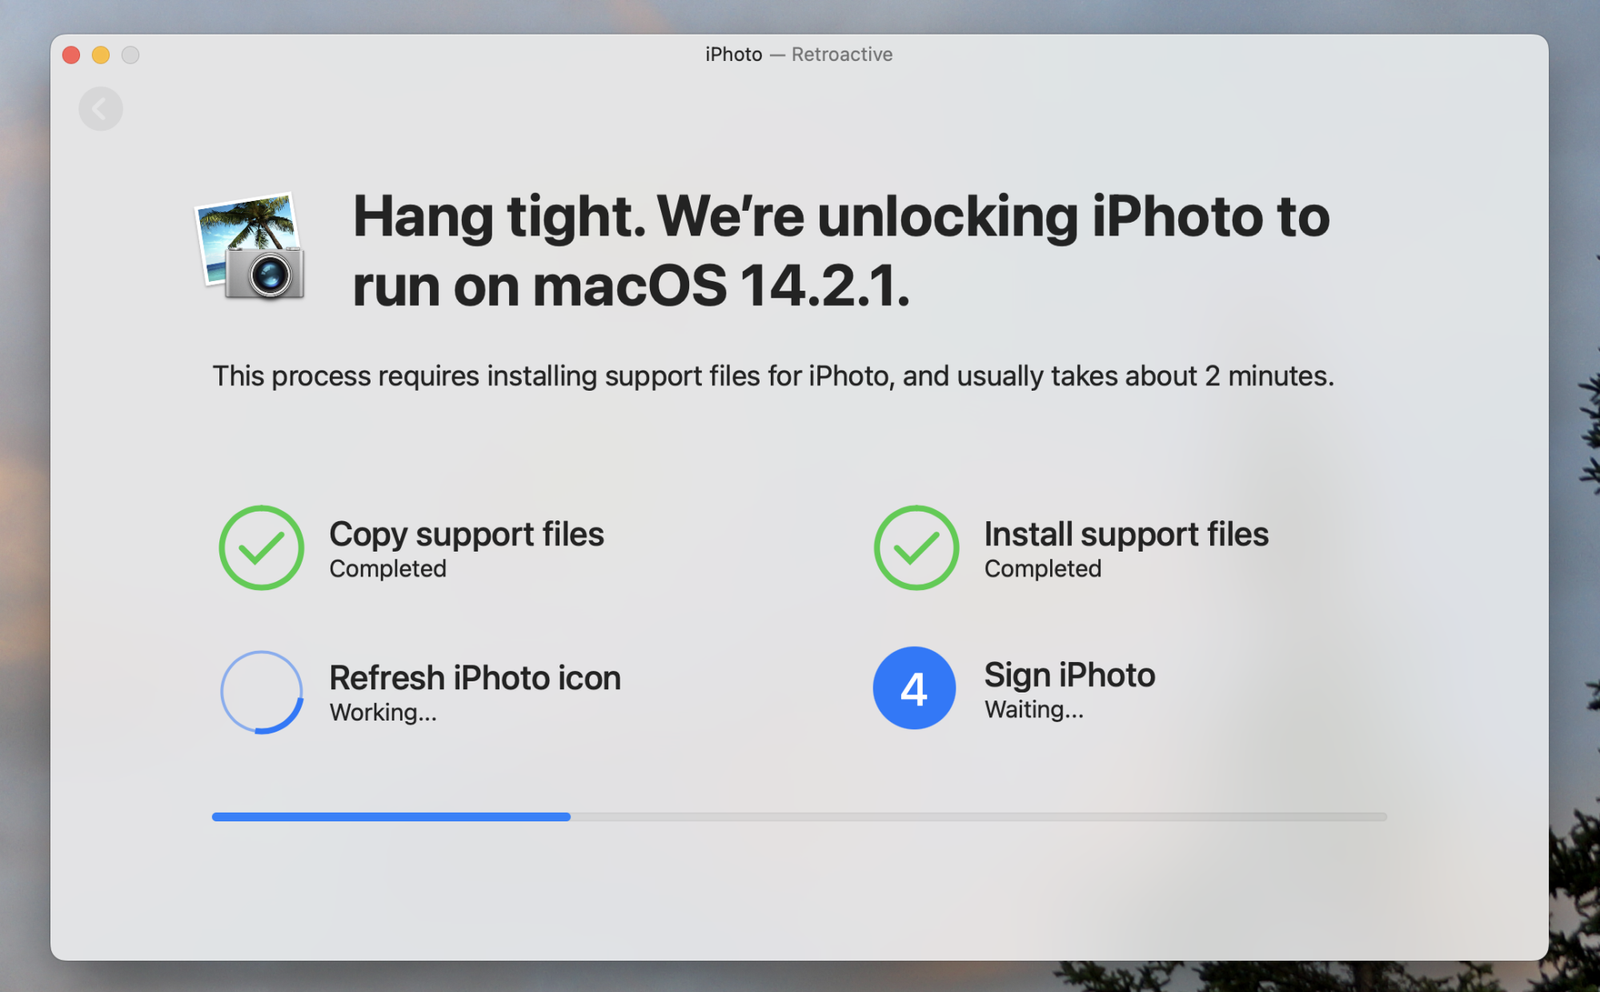The image size is (1600, 992).
Task: Close the Retroactive window with red button
Action: pos(71,55)
